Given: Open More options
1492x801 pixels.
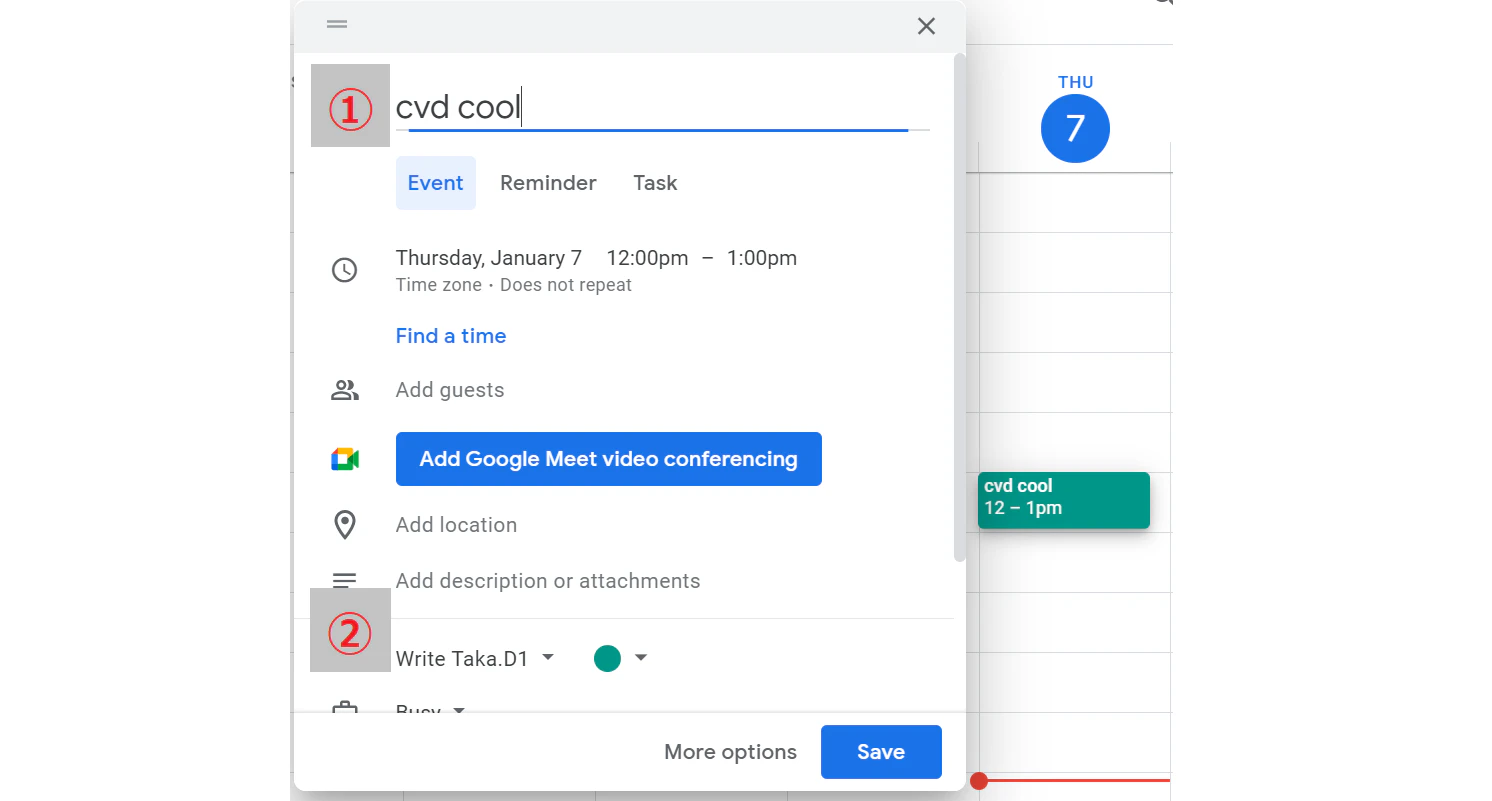Looking at the screenshot, I should (x=730, y=752).
